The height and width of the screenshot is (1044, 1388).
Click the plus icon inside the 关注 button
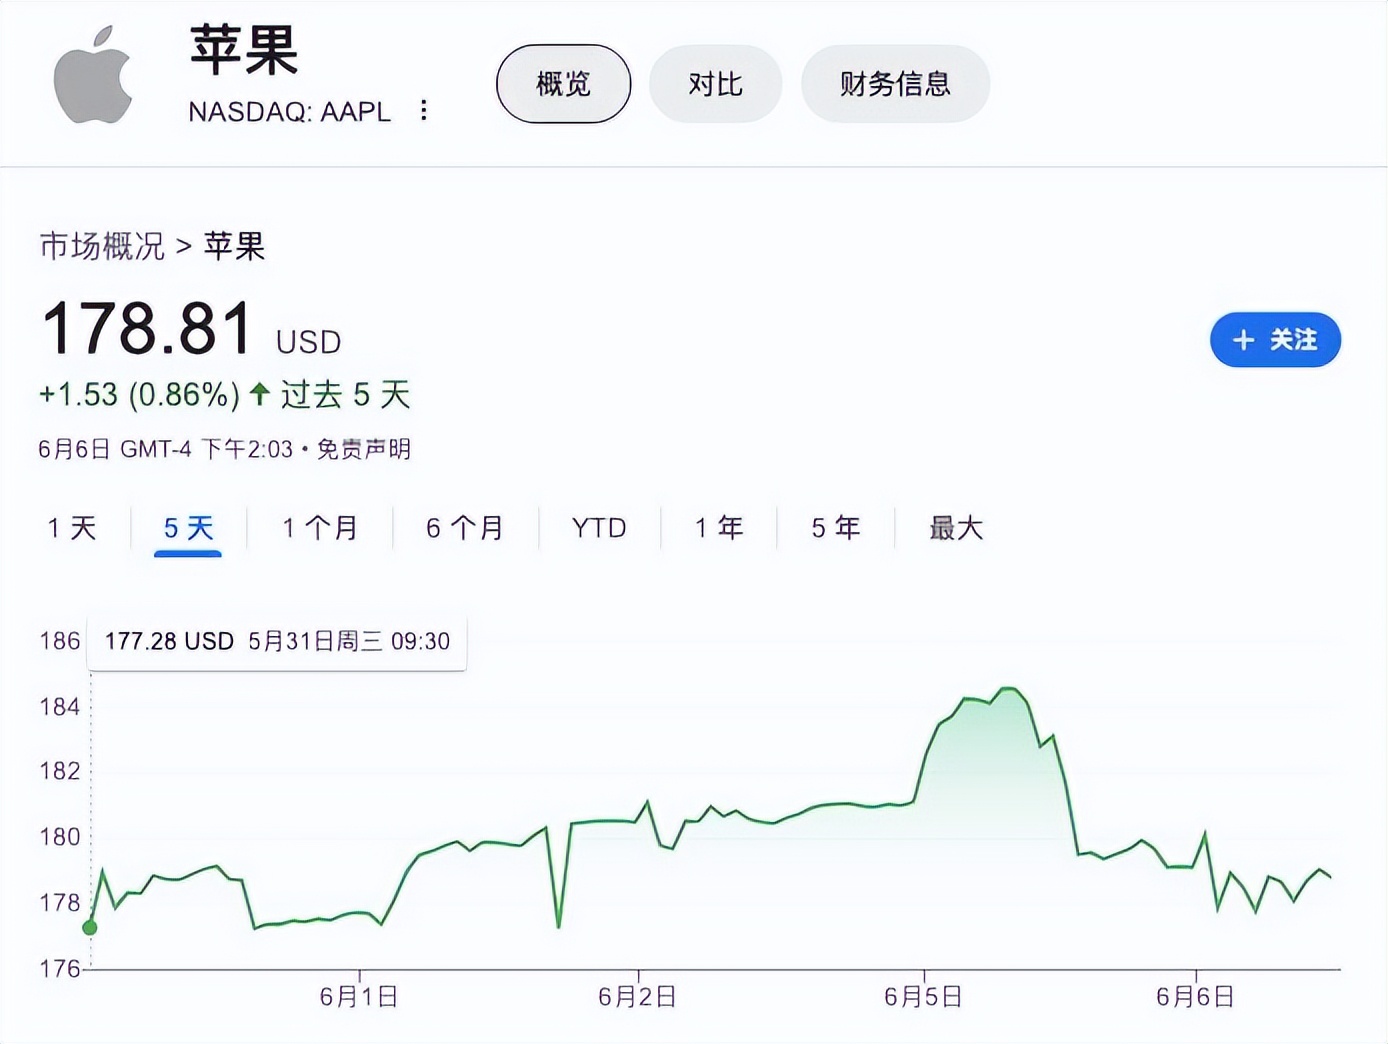[x=1242, y=340]
